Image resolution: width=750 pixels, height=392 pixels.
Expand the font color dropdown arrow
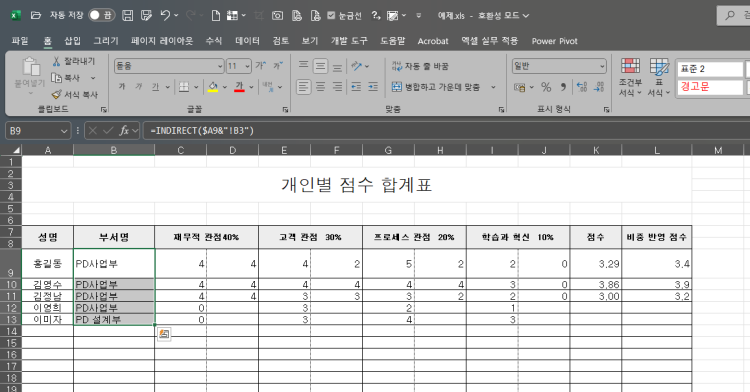coord(251,87)
